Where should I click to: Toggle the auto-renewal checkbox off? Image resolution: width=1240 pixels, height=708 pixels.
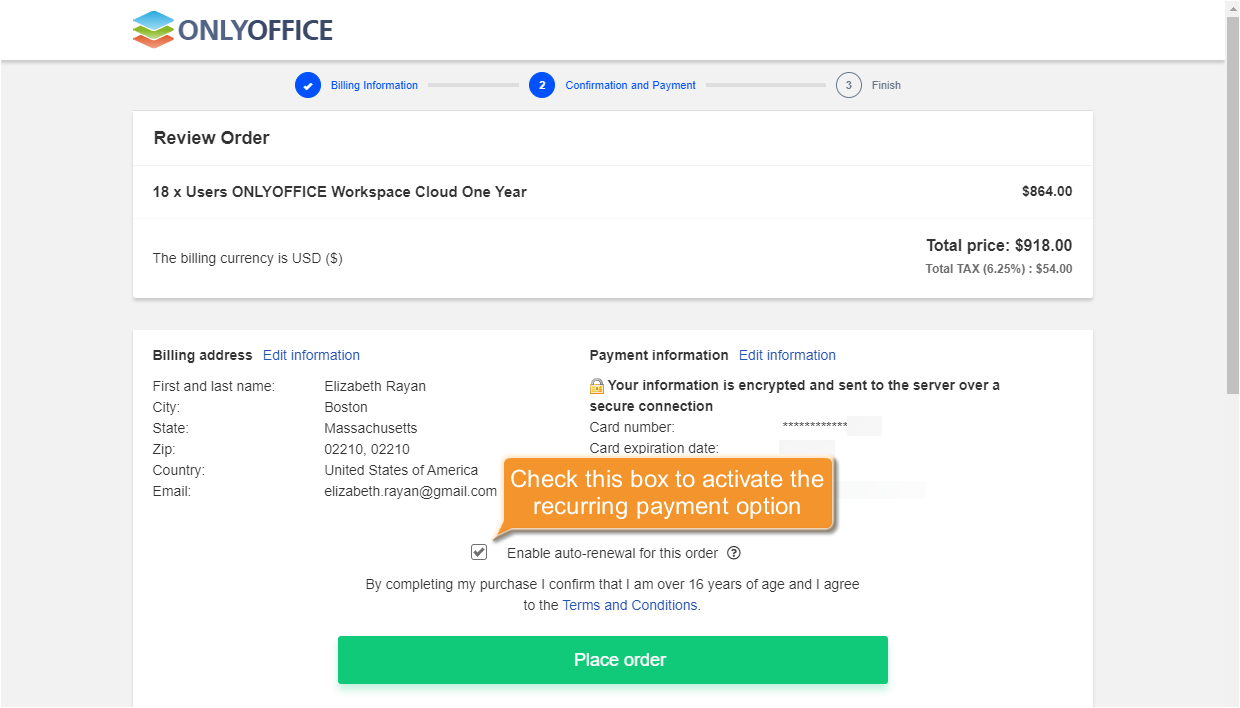(479, 552)
